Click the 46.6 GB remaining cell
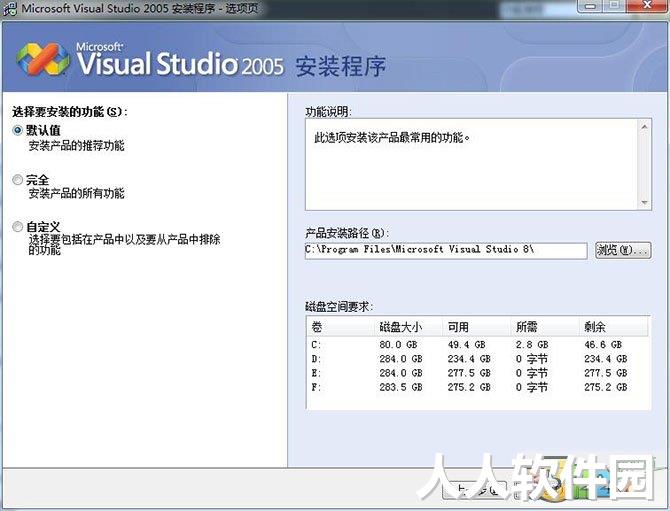Image resolution: width=670 pixels, height=511 pixels. tap(603, 345)
